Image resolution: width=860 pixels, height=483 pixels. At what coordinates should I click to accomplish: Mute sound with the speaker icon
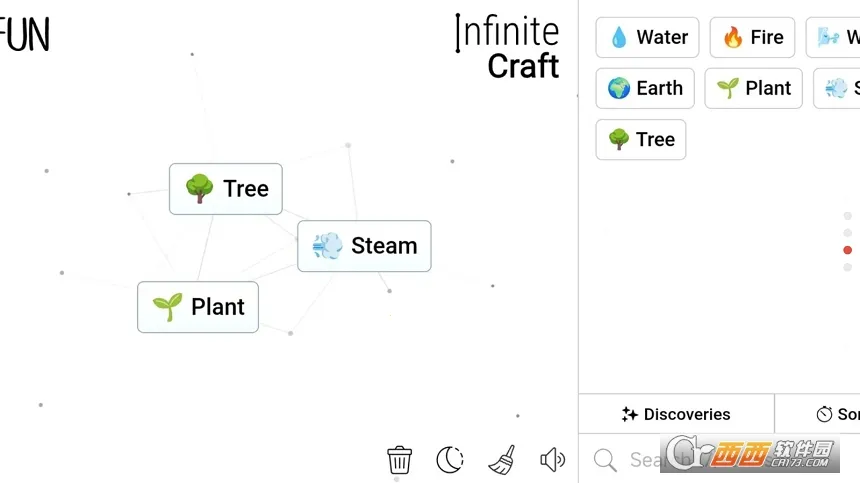(552, 460)
